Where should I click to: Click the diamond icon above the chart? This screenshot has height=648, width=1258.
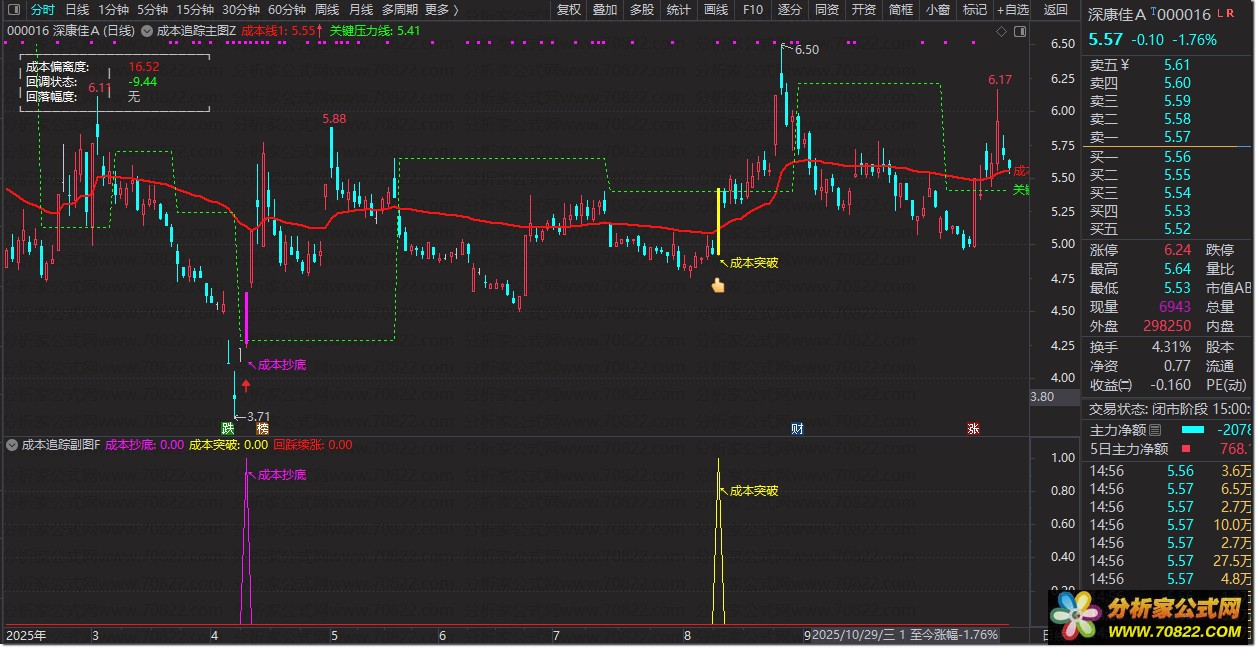tap(1002, 31)
